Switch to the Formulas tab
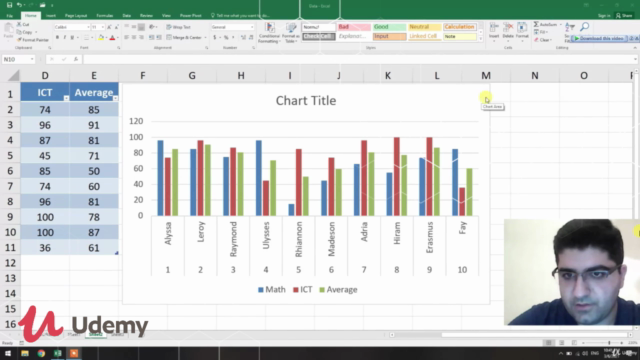 click(104, 16)
